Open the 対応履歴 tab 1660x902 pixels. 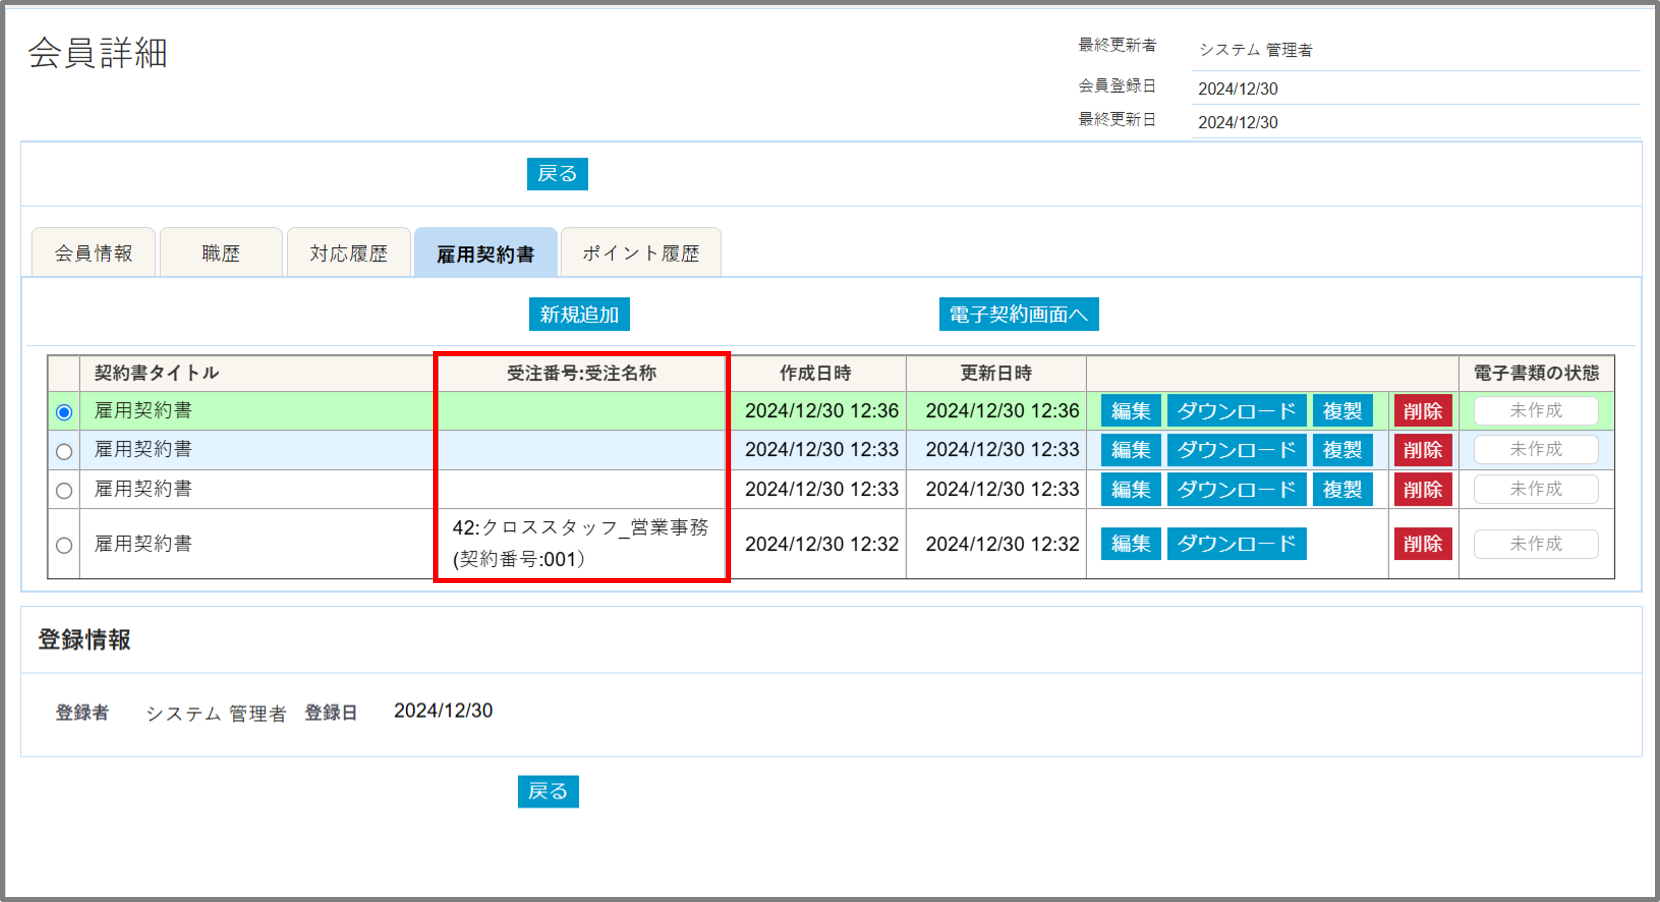pyautogui.click(x=348, y=253)
